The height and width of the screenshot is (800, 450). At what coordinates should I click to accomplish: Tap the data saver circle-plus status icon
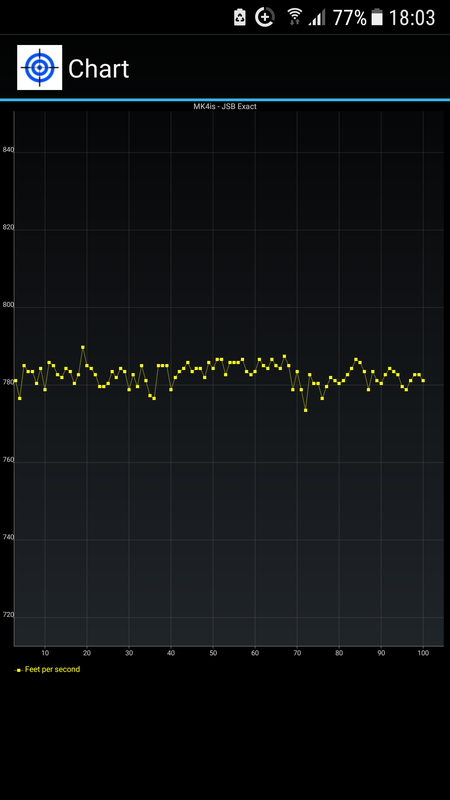click(265, 17)
